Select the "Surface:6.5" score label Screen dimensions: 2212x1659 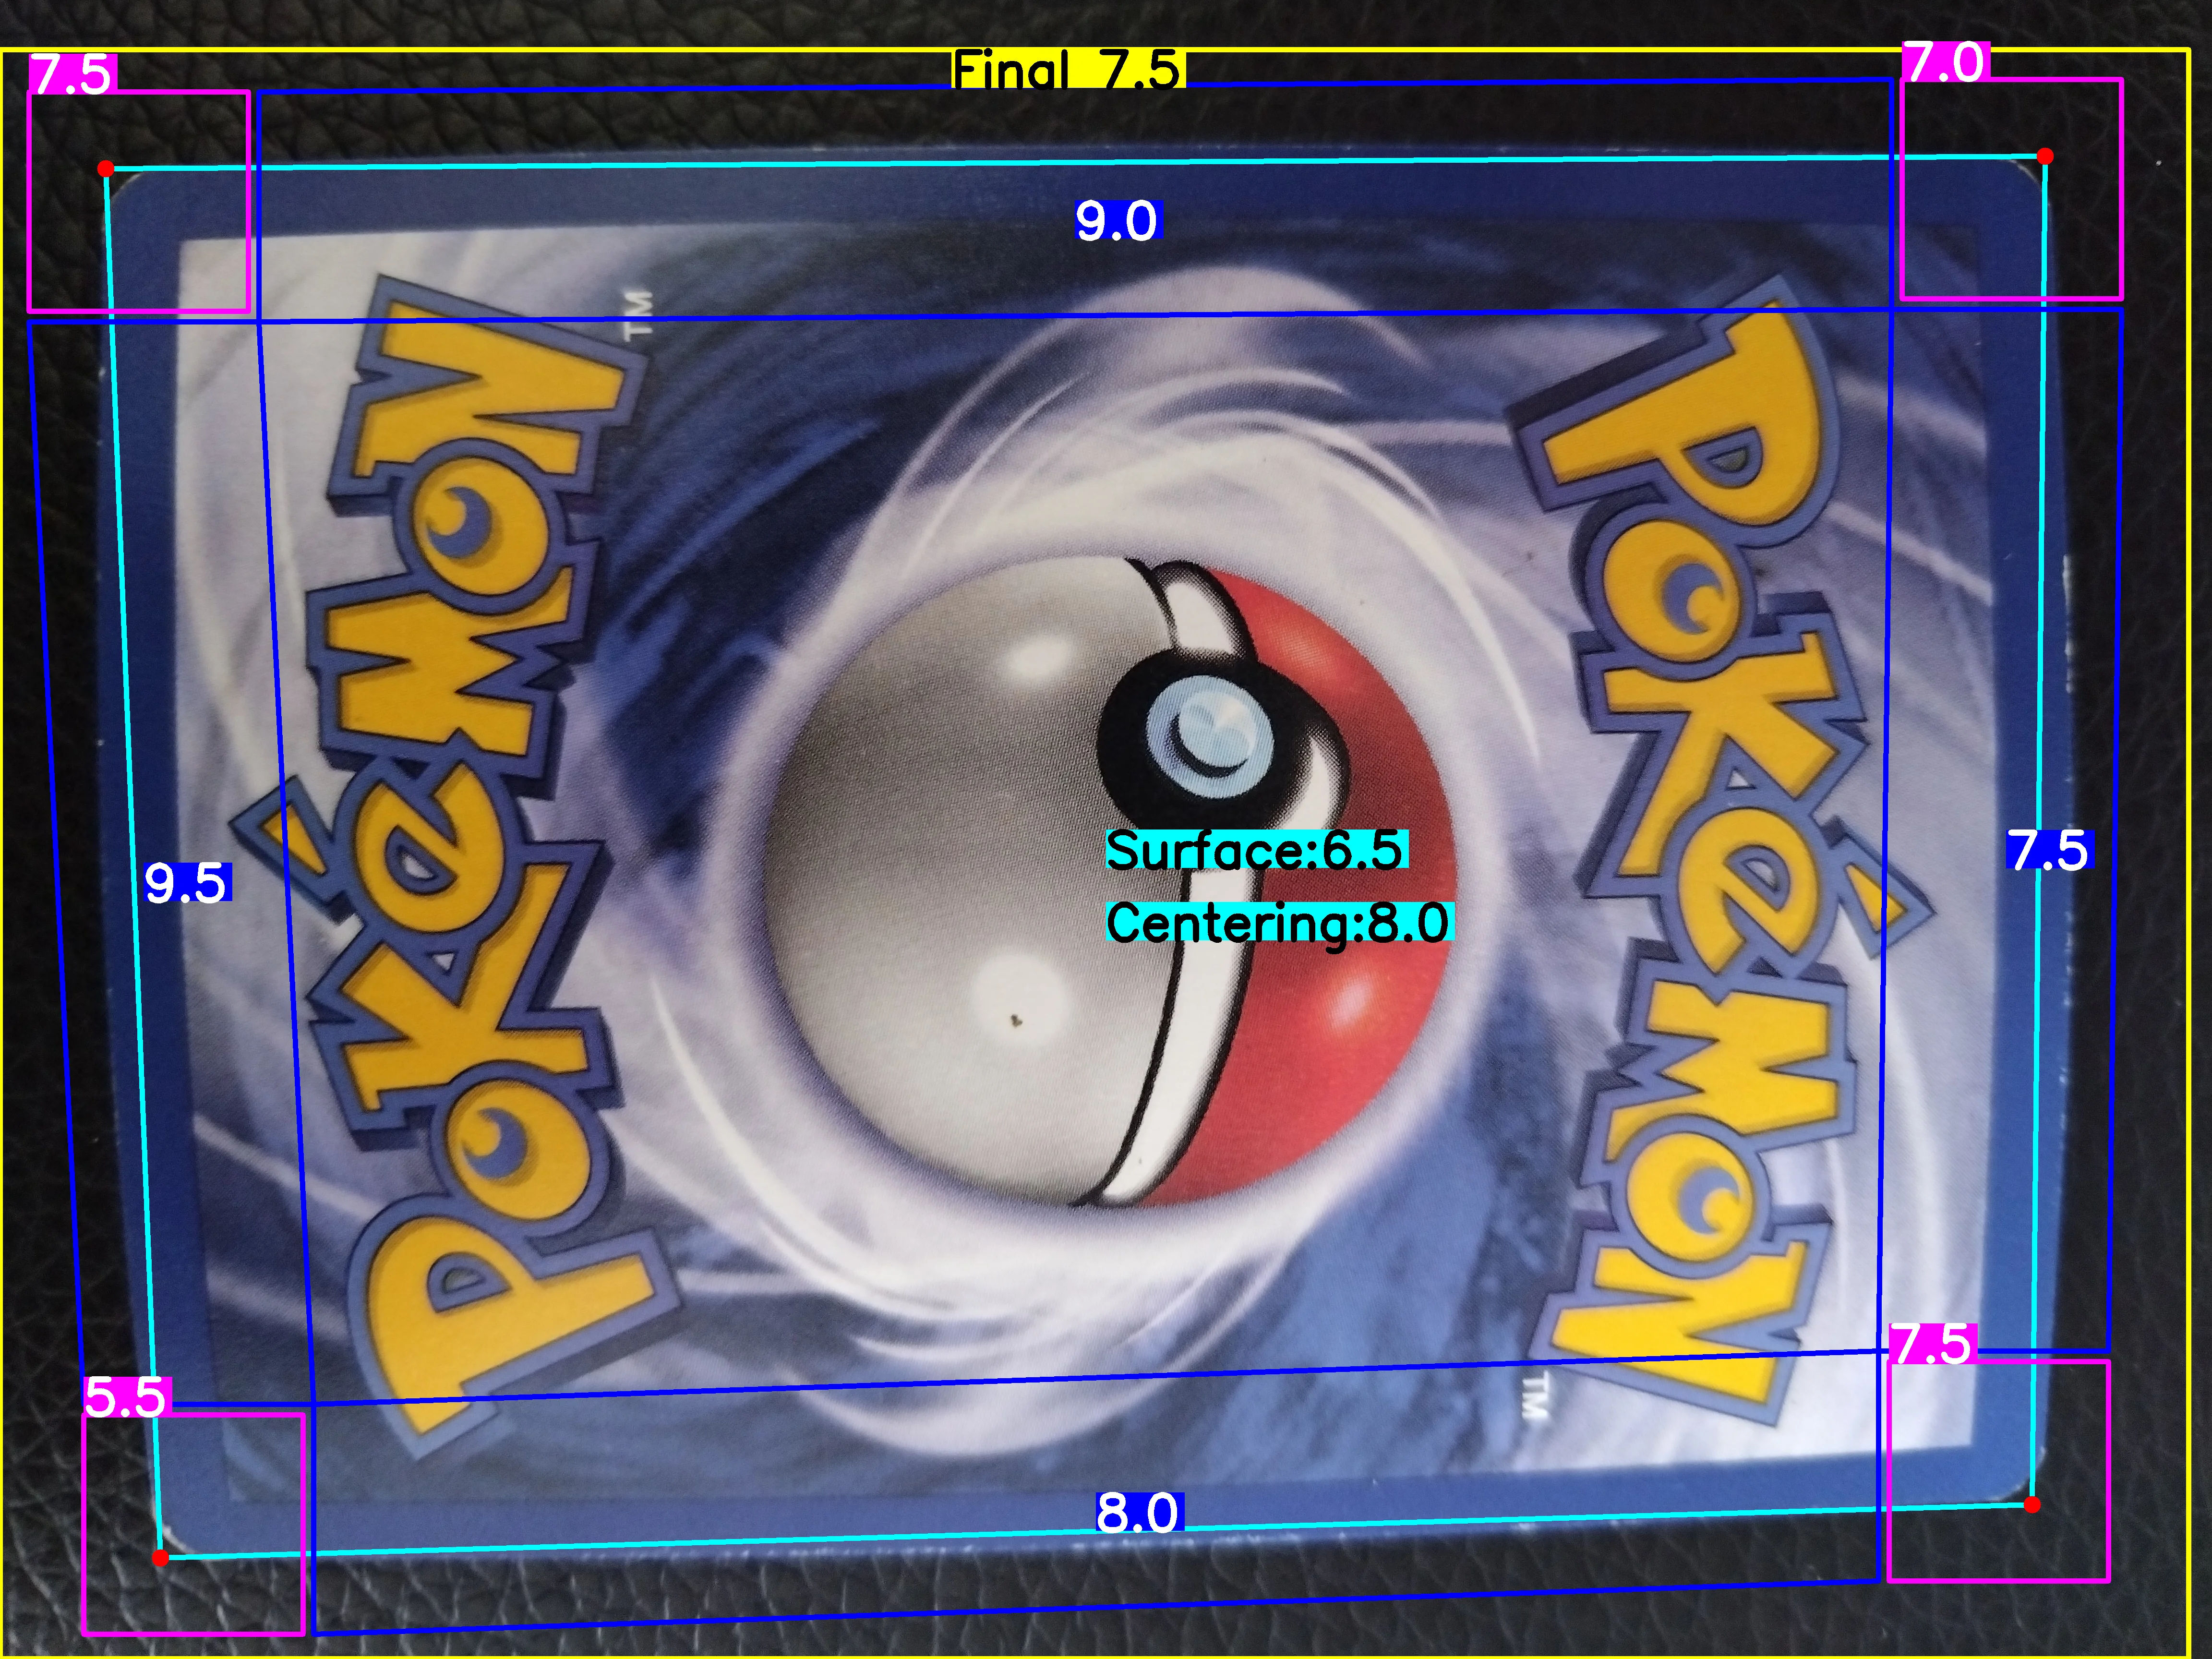tap(1257, 849)
